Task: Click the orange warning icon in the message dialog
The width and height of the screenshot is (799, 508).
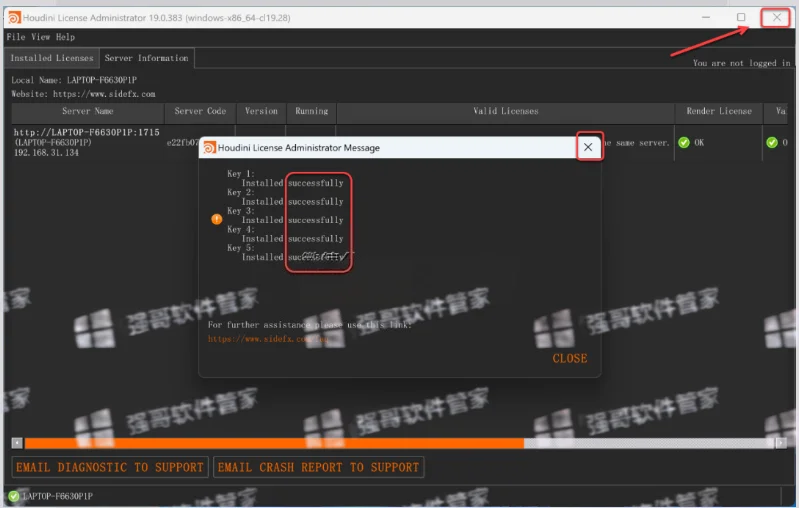Action: click(217, 219)
